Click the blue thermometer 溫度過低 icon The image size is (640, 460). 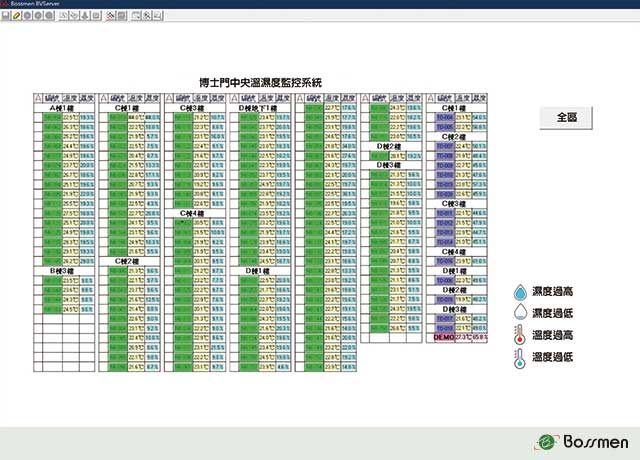[x=519, y=356]
